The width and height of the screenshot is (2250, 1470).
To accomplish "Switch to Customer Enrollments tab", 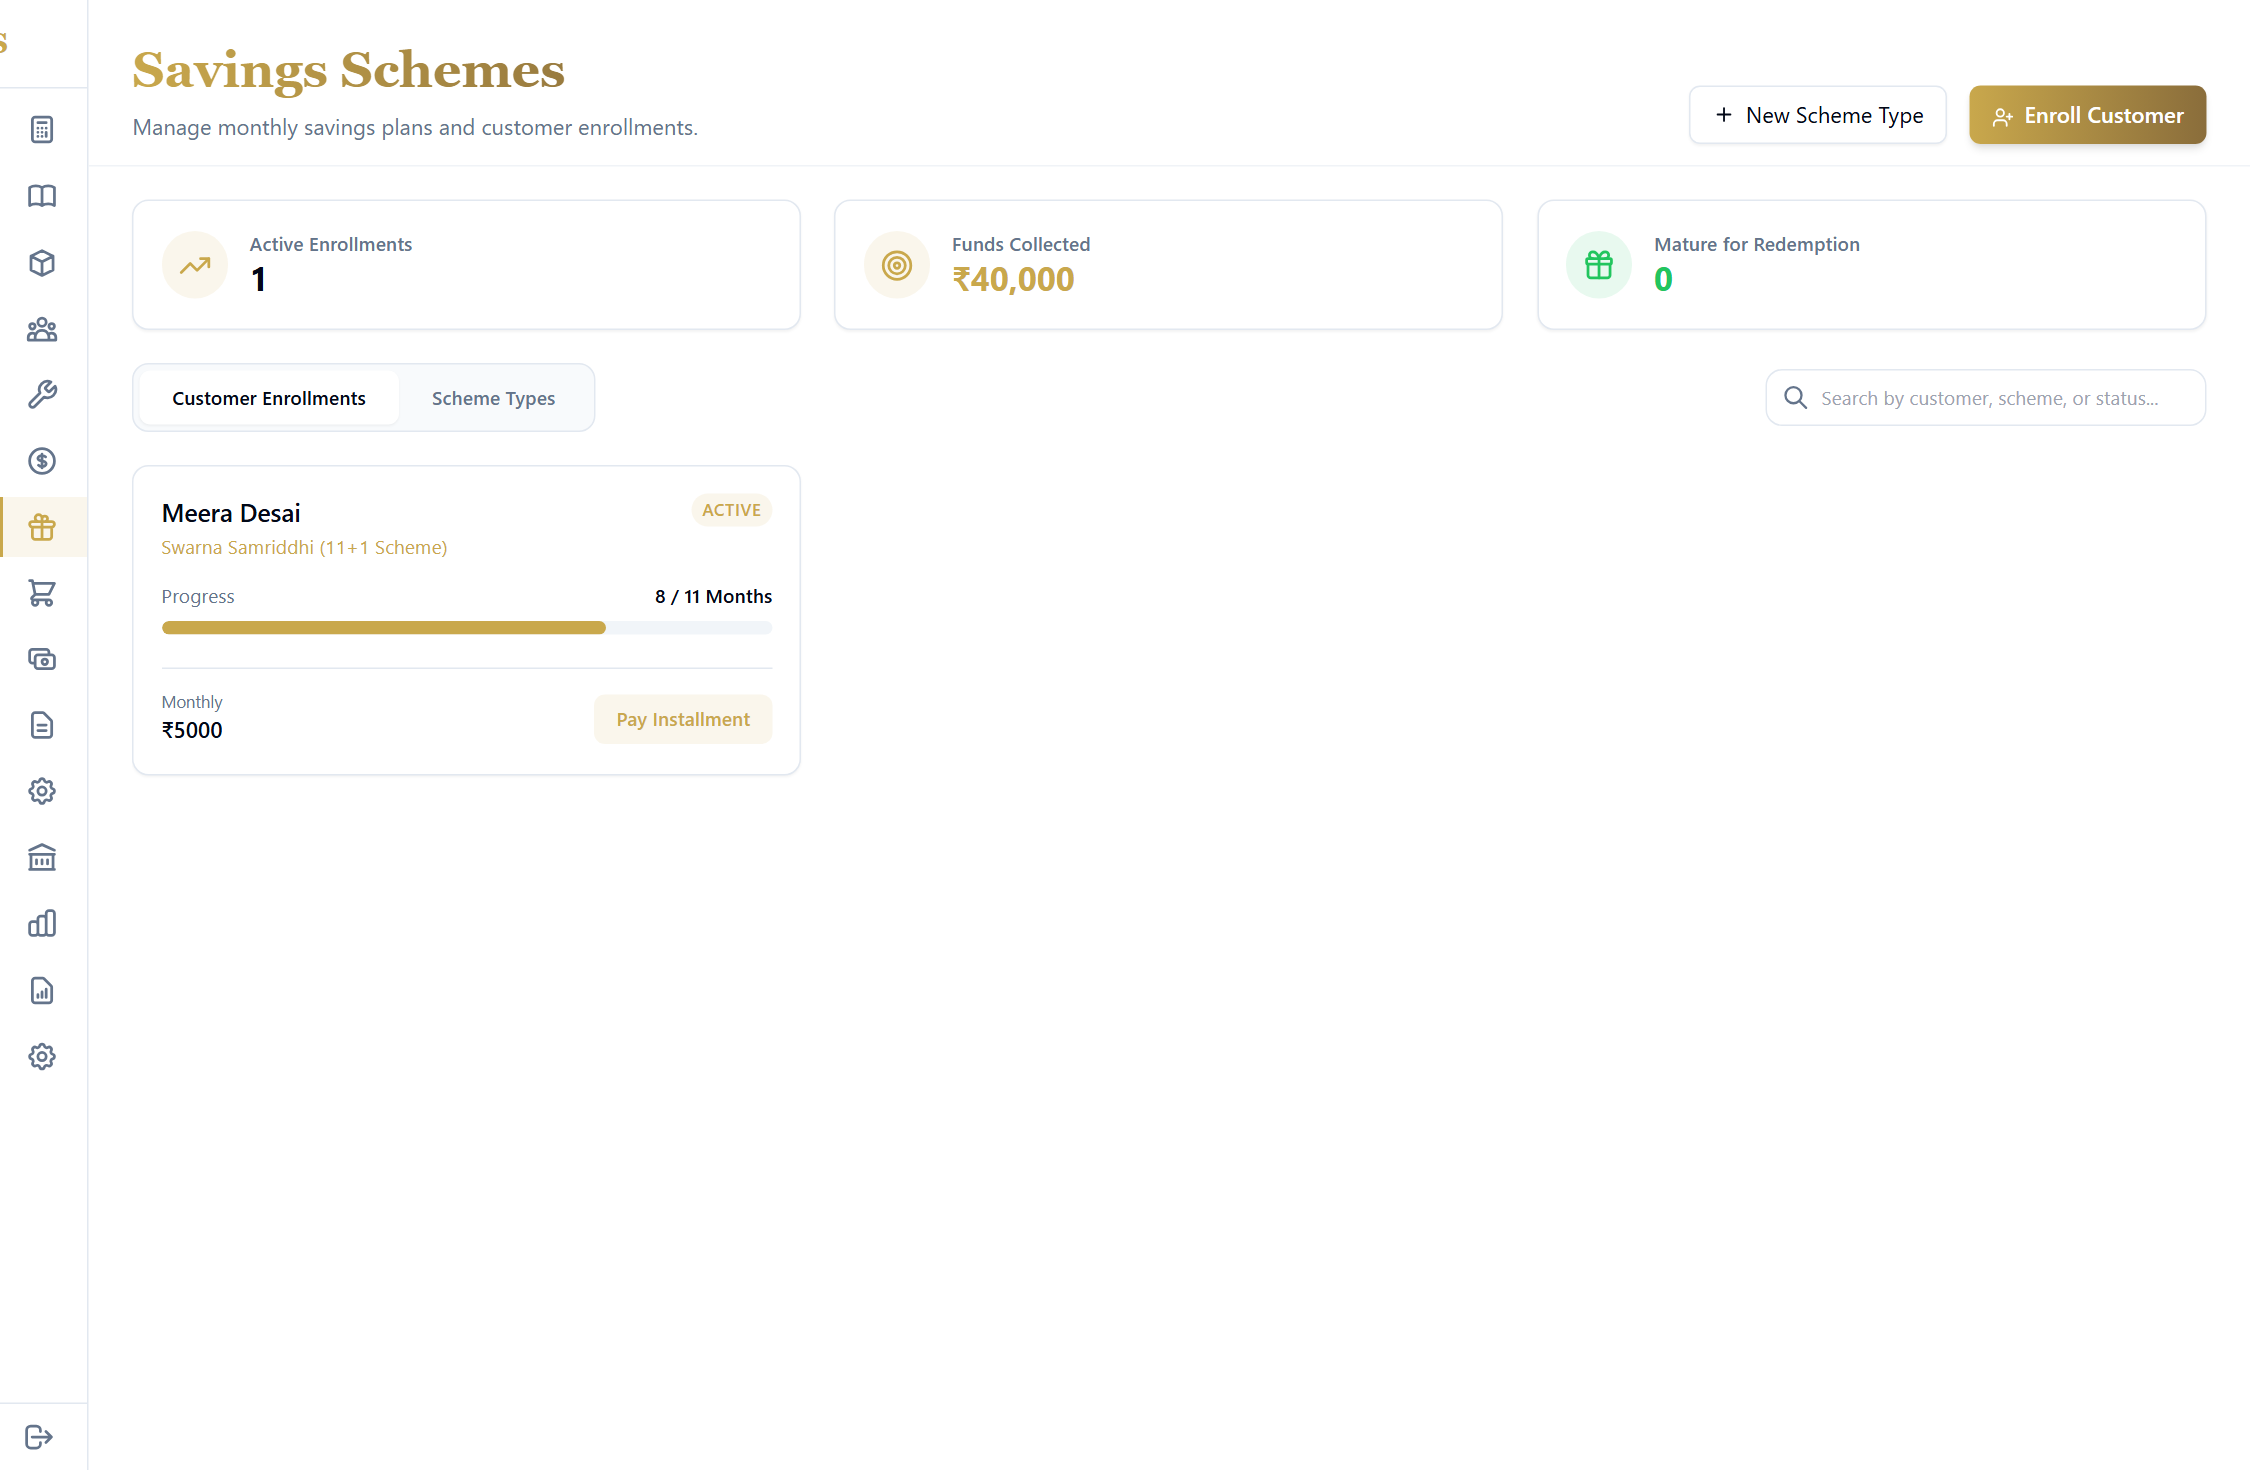I will [269, 398].
